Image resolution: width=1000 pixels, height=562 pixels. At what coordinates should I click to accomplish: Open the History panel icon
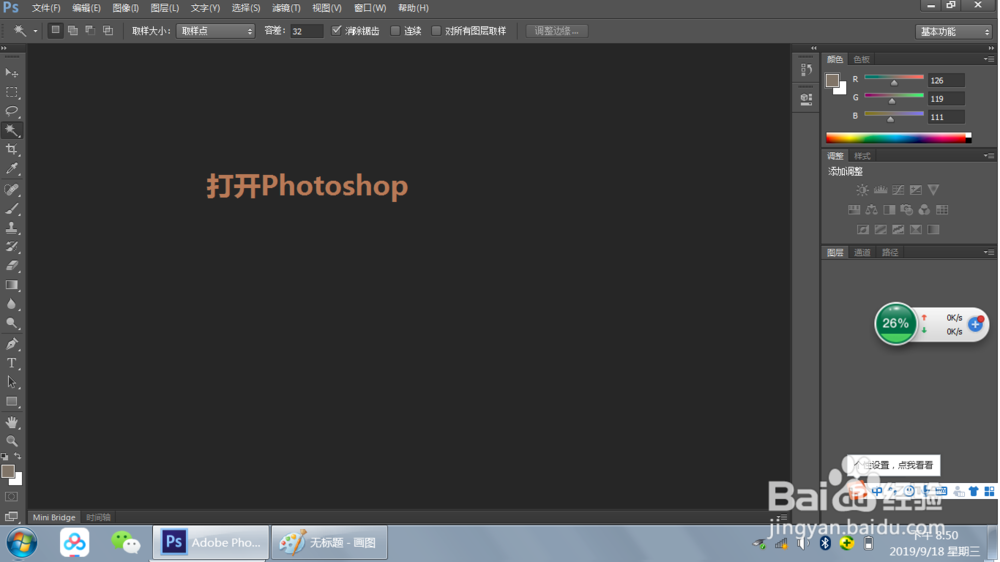[x=806, y=70]
